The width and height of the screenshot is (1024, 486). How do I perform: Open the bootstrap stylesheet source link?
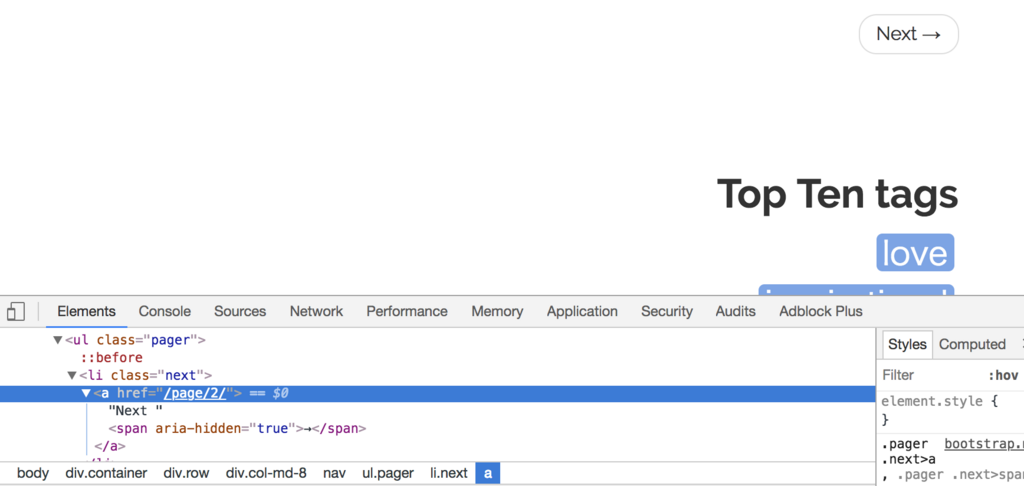(984, 444)
